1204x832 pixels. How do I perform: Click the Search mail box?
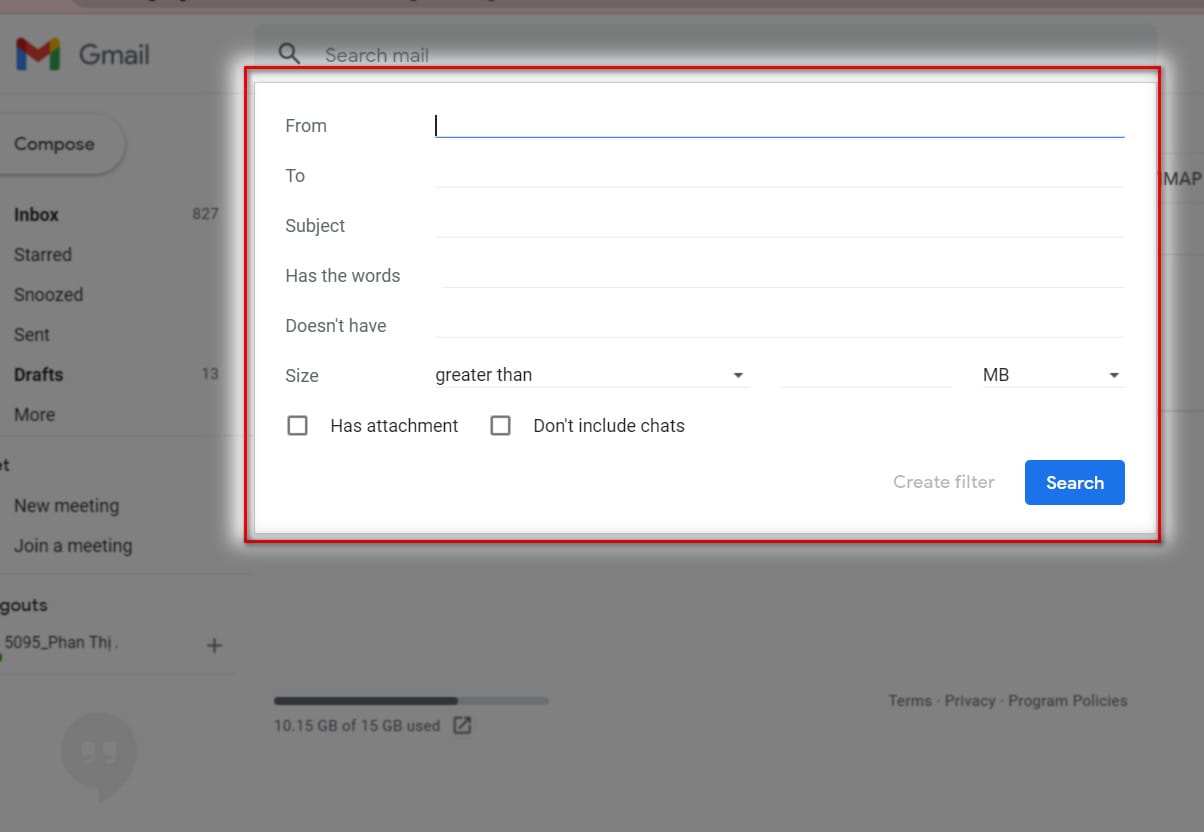pyautogui.click(x=705, y=55)
